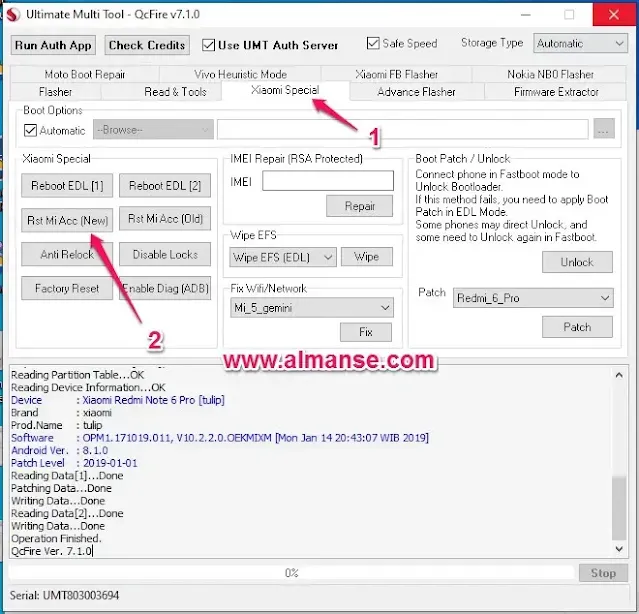The height and width of the screenshot is (614, 639).
Task: Click Fix Wifi/Network button
Action: (366, 332)
